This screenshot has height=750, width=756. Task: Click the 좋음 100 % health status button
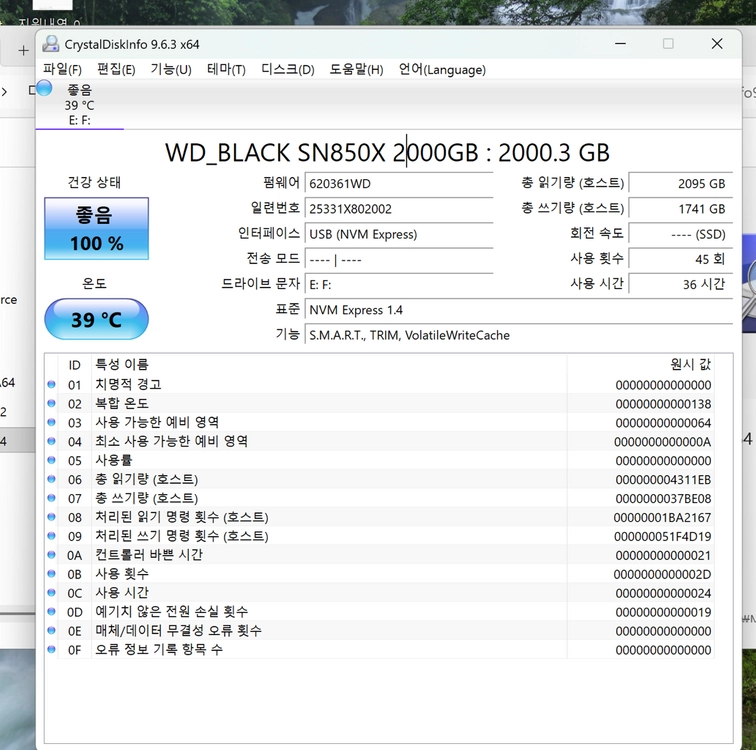(x=96, y=228)
